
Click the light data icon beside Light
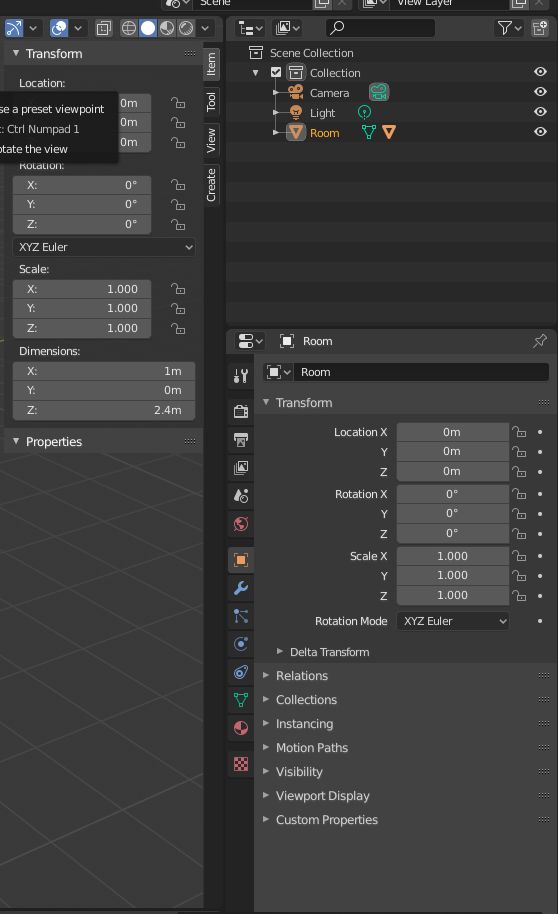pos(364,112)
